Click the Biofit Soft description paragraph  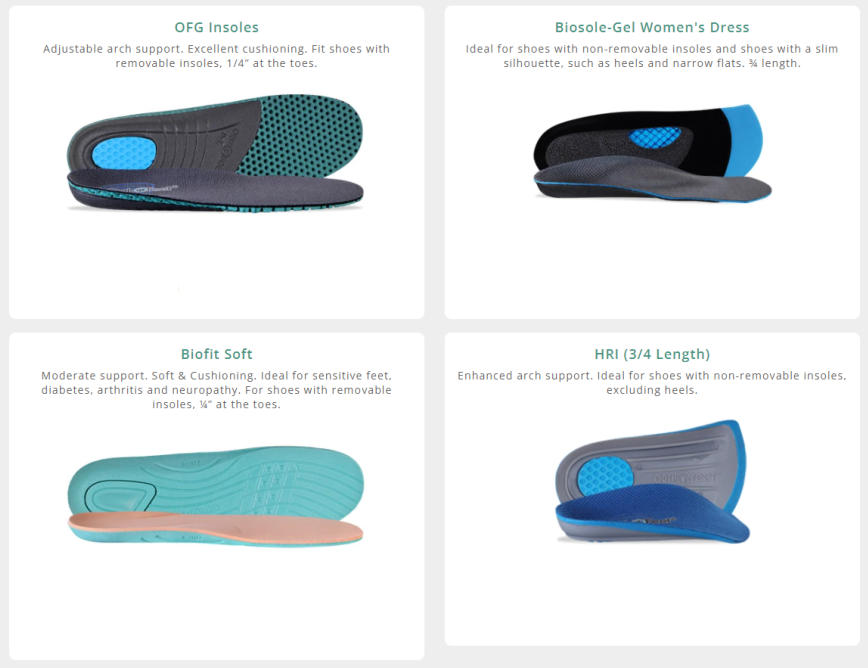coord(216,390)
